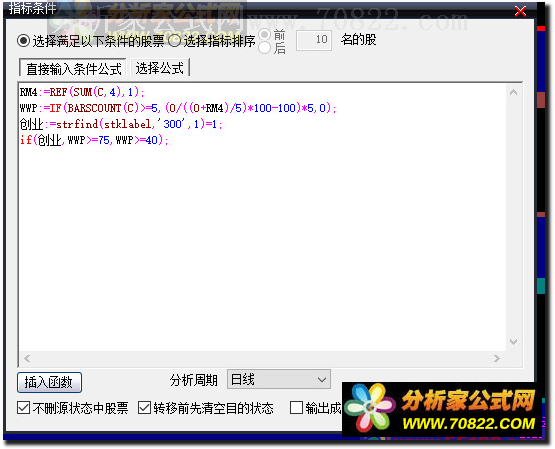Click the editor's scroll down arrow
555x449 pixels.
513,342
